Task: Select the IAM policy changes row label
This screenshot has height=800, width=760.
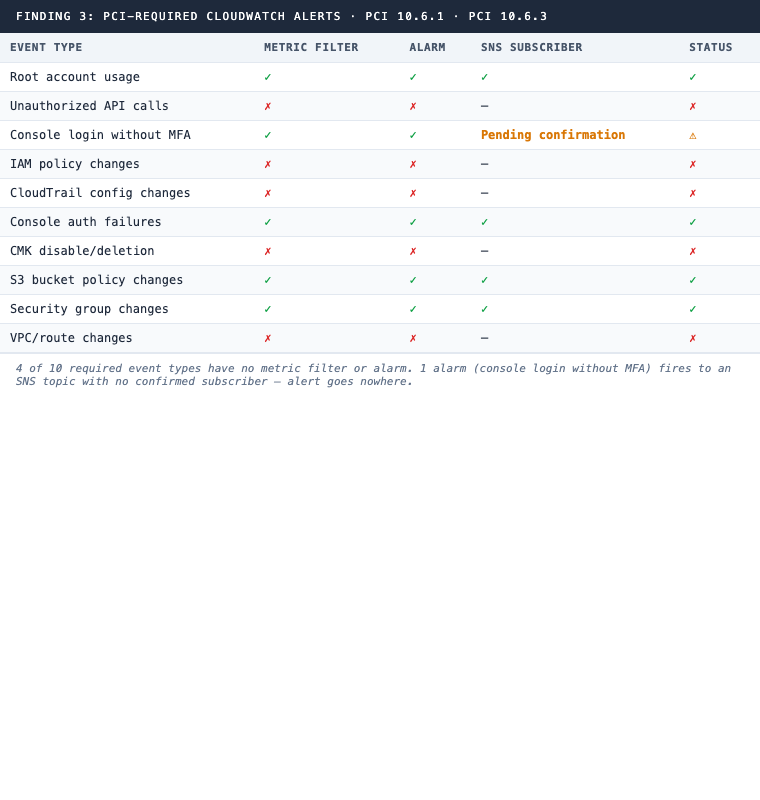Action: click(75, 164)
